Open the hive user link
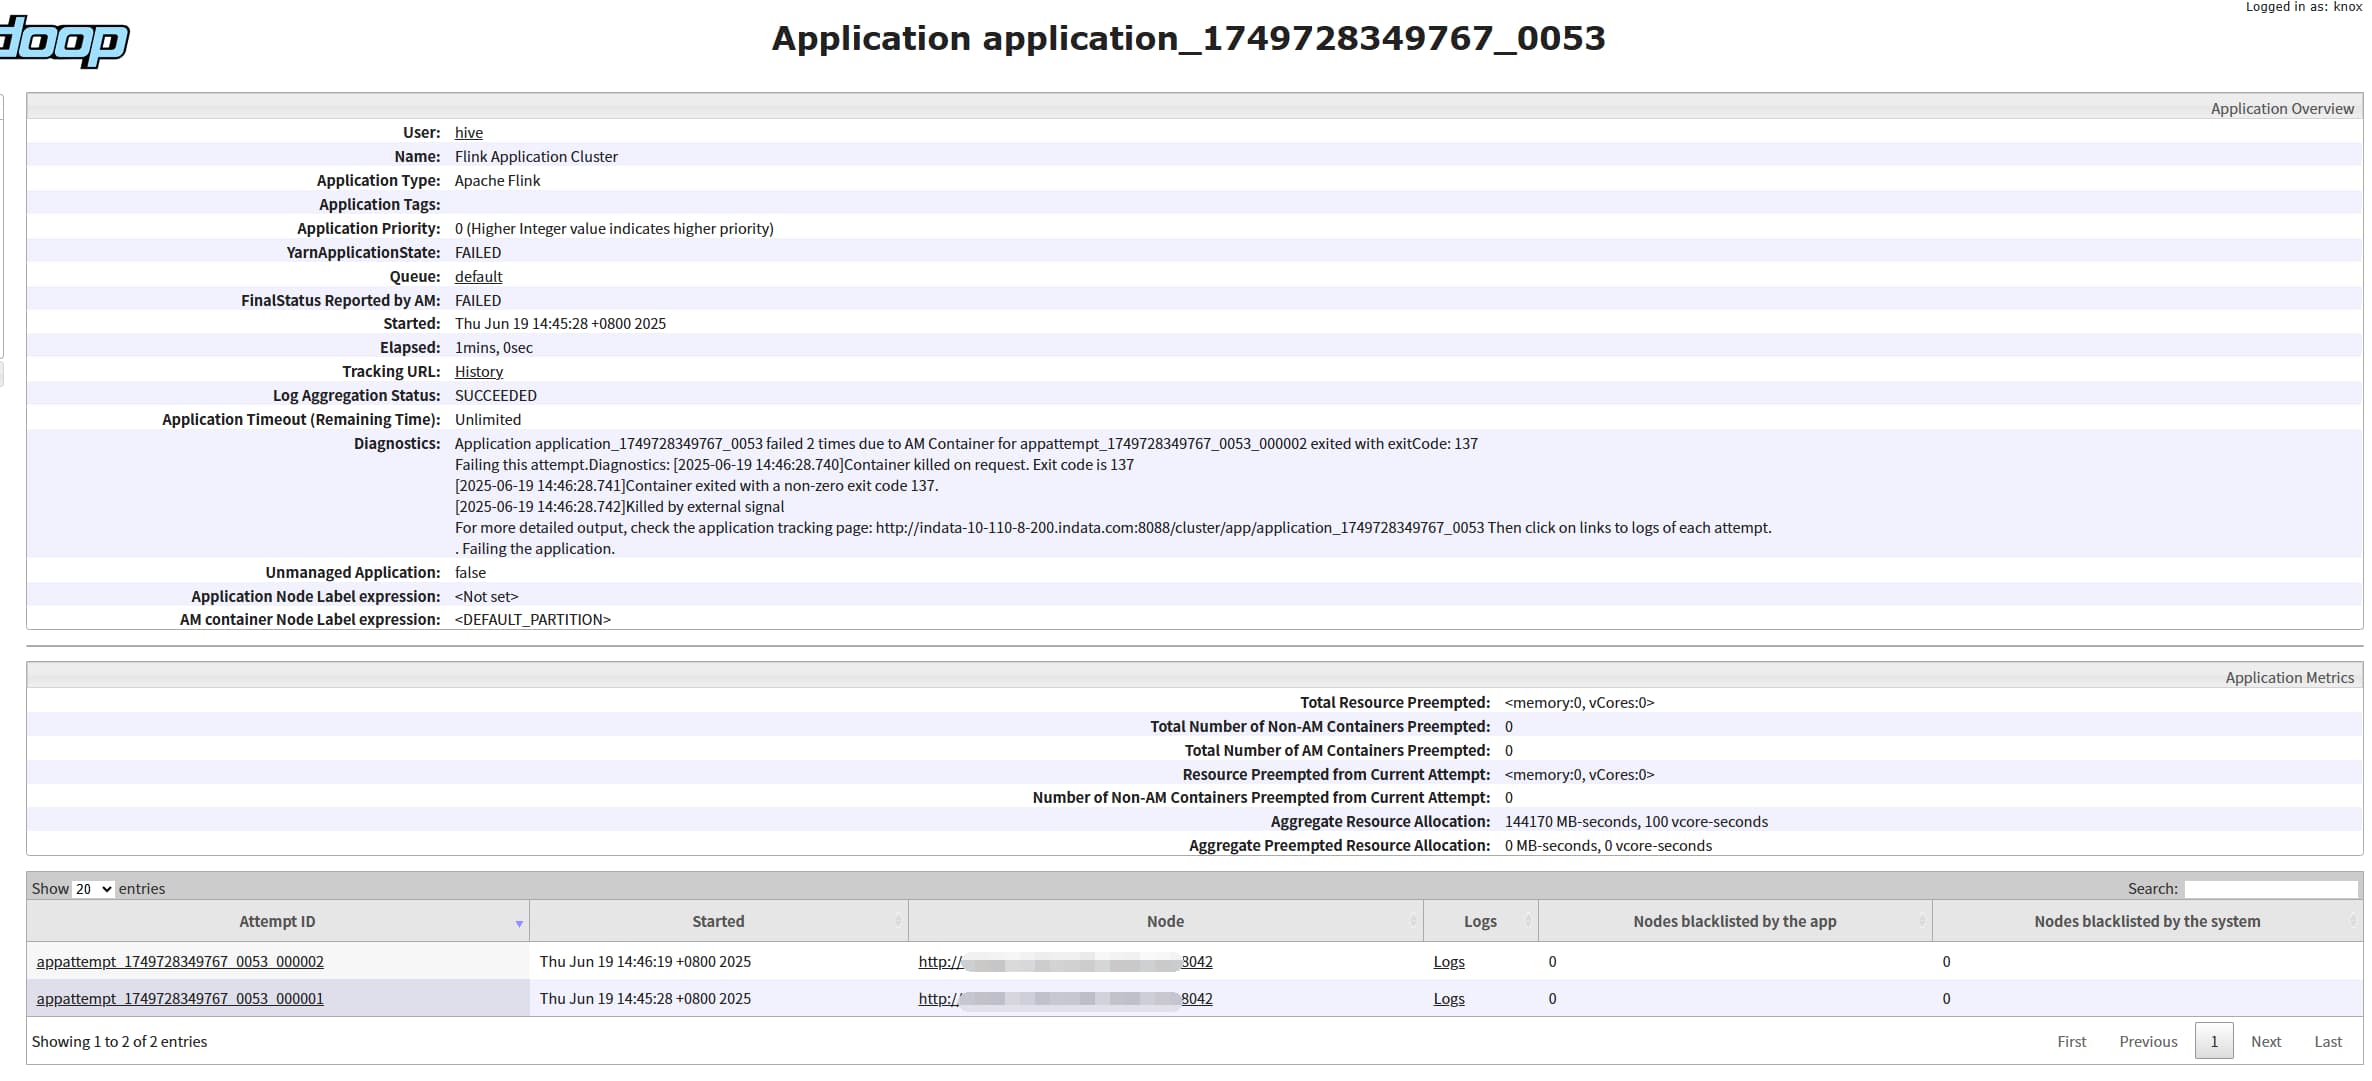 469,133
